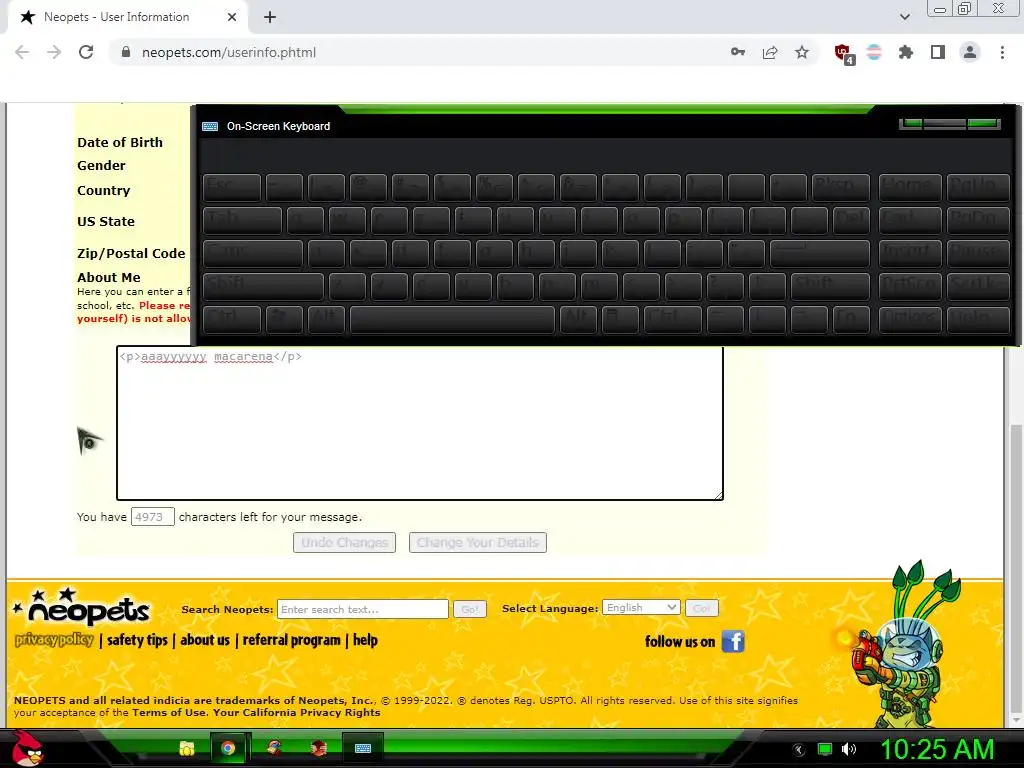Focus the Search Neopets field

click(x=363, y=609)
